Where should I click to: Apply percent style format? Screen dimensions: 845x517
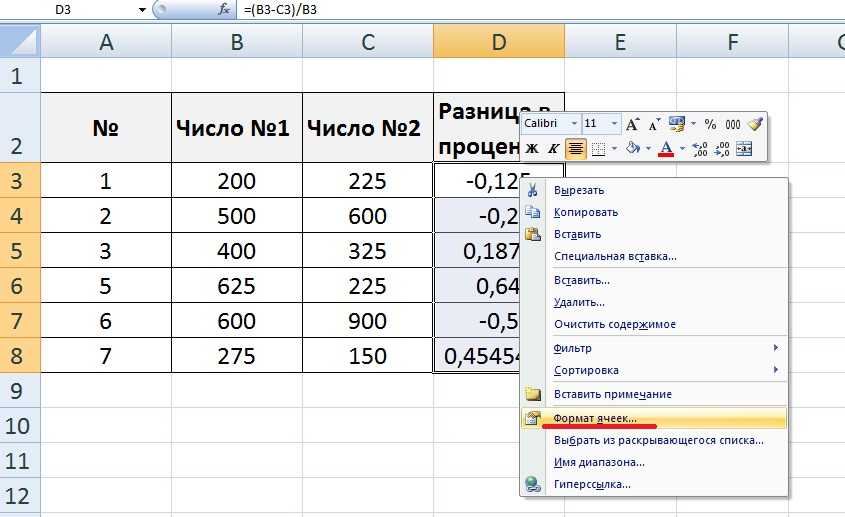(x=710, y=125)
